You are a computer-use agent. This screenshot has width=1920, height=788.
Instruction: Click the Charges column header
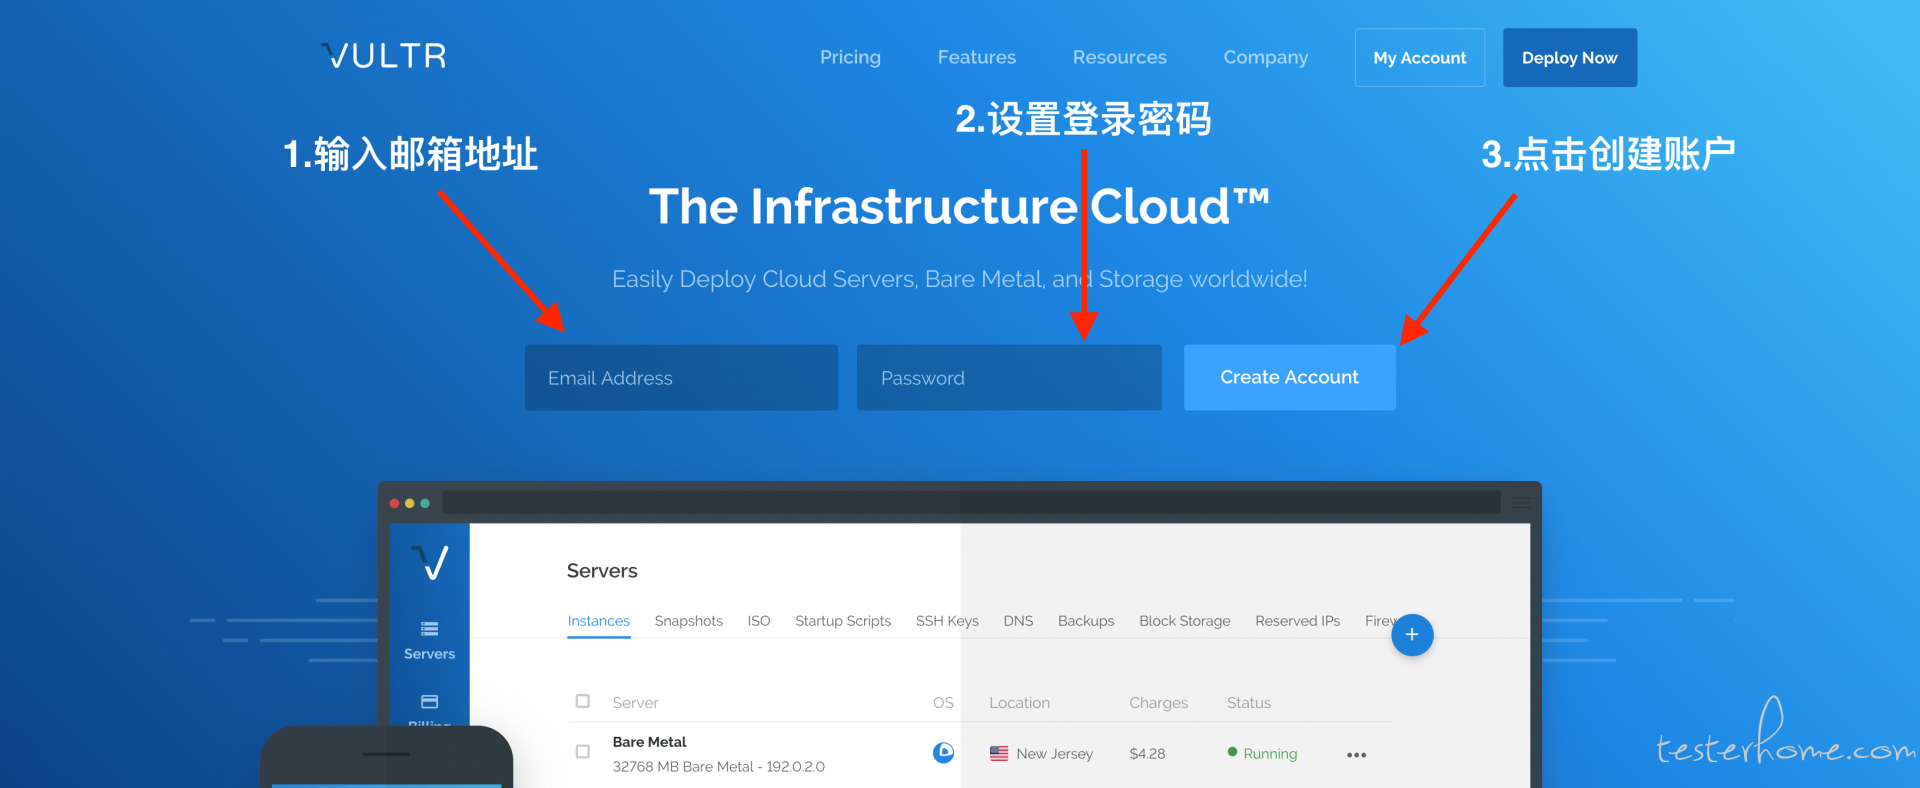point(1158,703)
